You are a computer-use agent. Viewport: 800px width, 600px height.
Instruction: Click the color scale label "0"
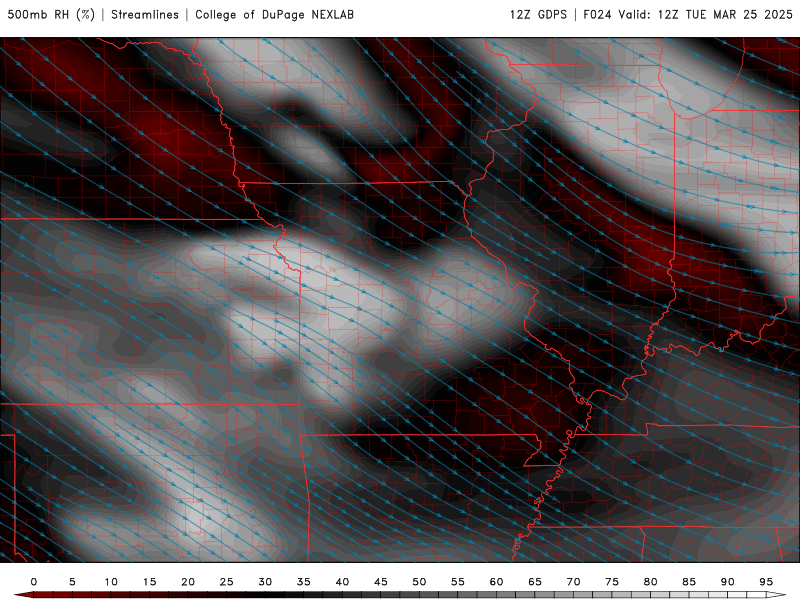34,582
